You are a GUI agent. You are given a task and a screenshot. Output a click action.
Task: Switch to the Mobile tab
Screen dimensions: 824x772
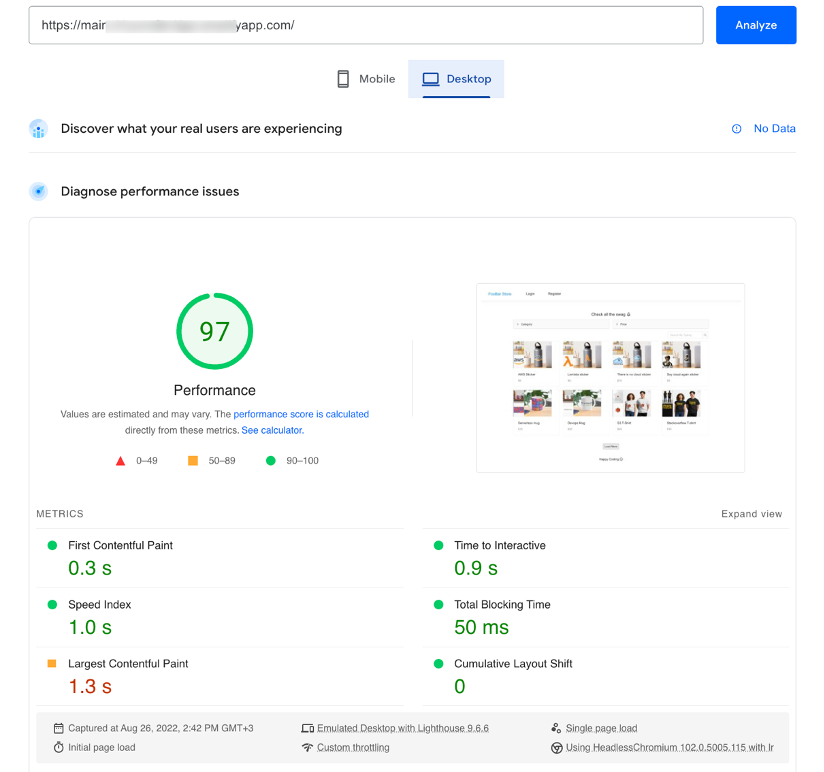[366, 78]
